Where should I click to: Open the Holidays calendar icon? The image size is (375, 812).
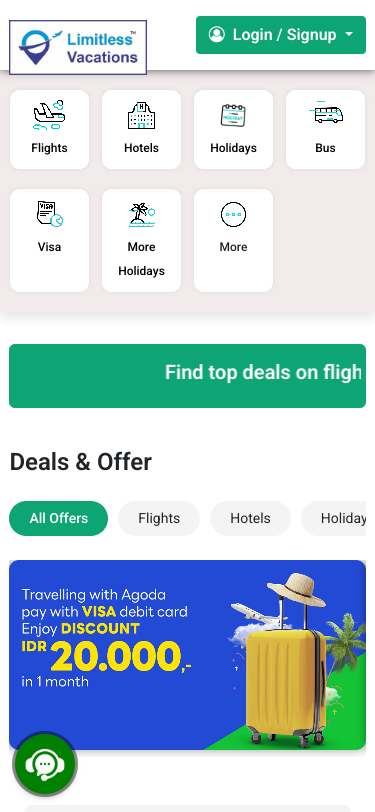coord(233,115)
